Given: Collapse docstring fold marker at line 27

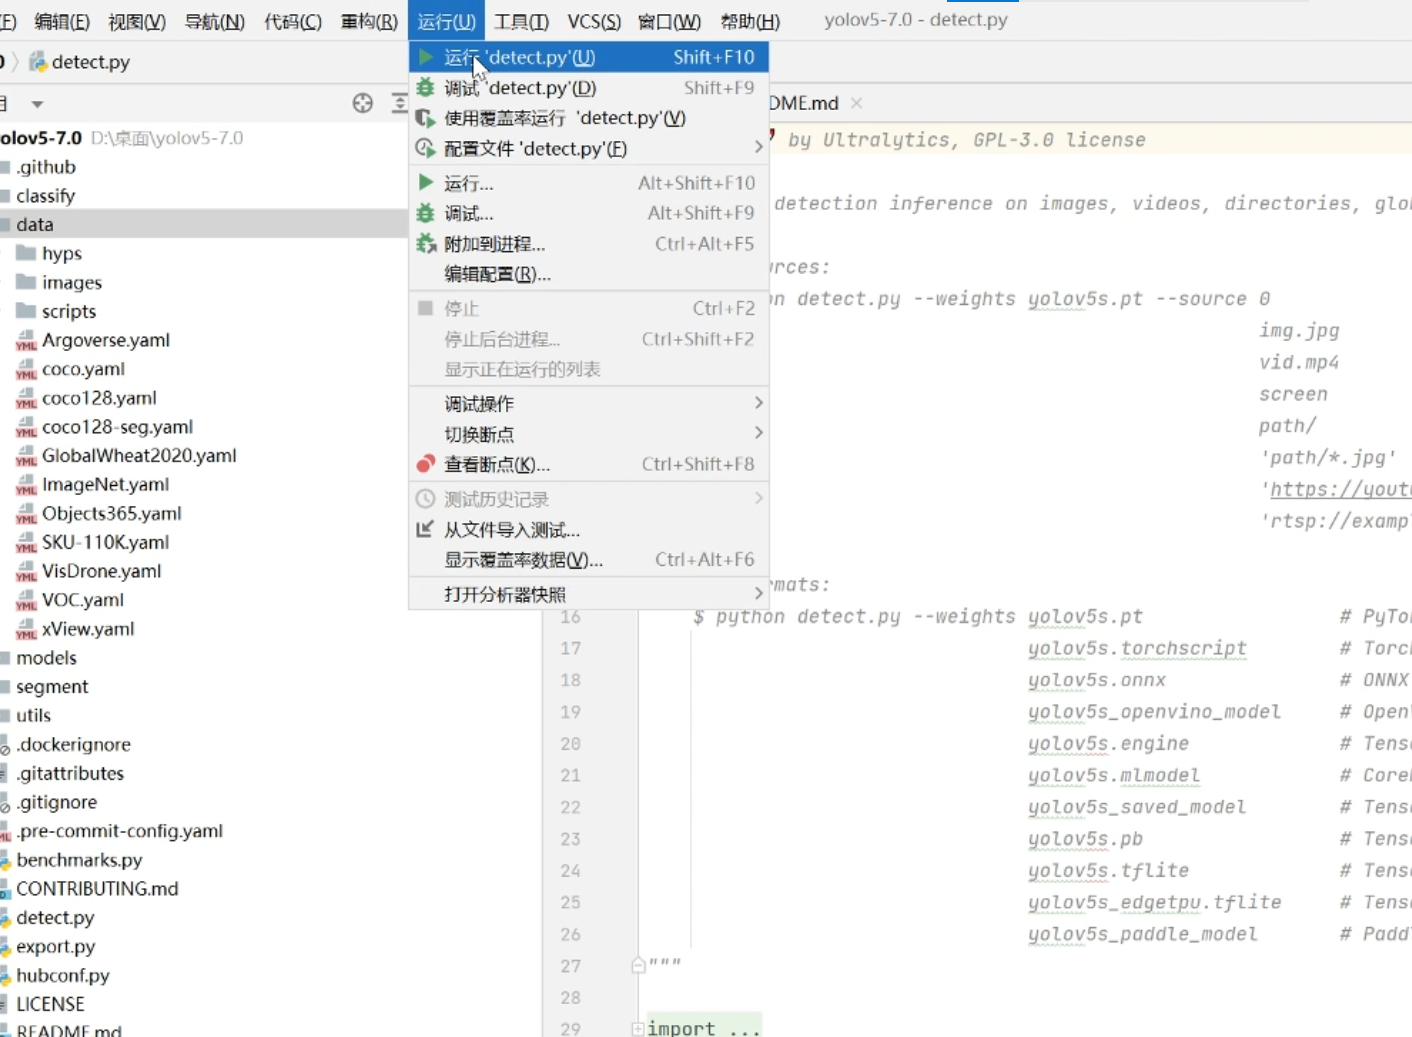Looking at the screenshot, I should pyautogui.click(x=638, y=965).
